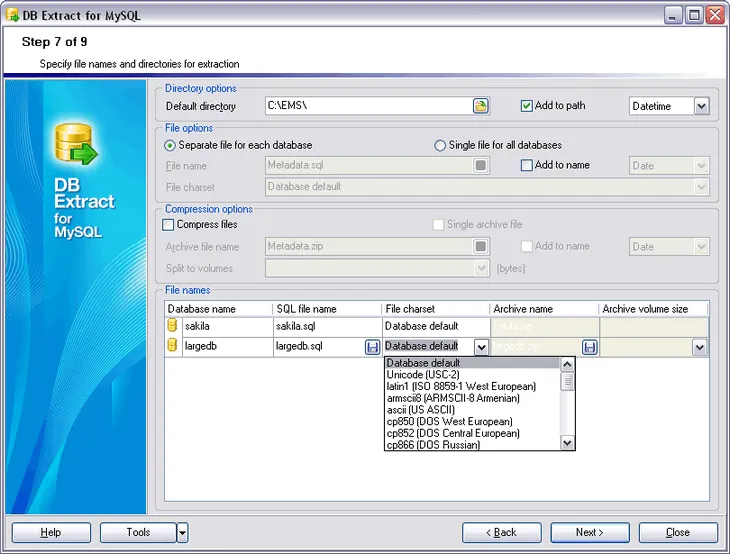Select the largedb database name cell
The width and height of the screenshot is (730, 554).
(x=227, y=346)
